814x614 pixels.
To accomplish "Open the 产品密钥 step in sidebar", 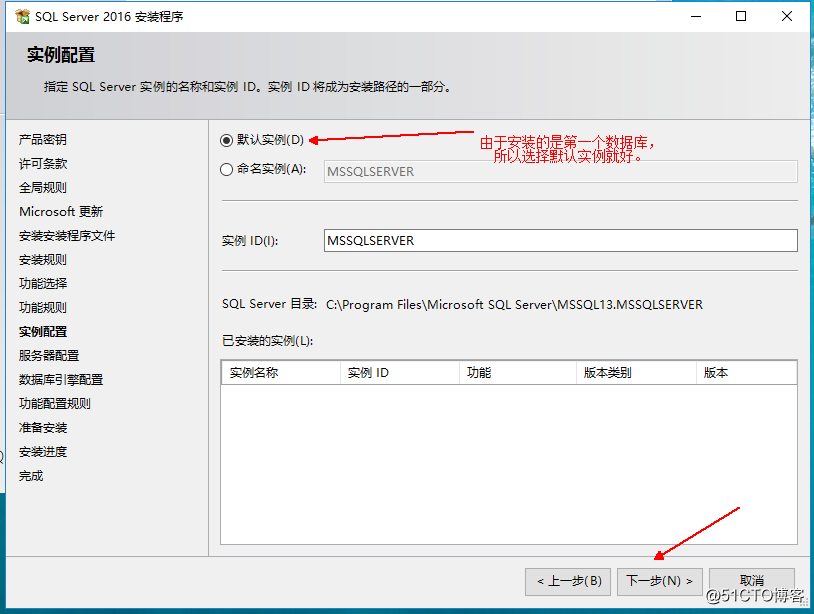I will pyautogui.click(x=43, y=140).
